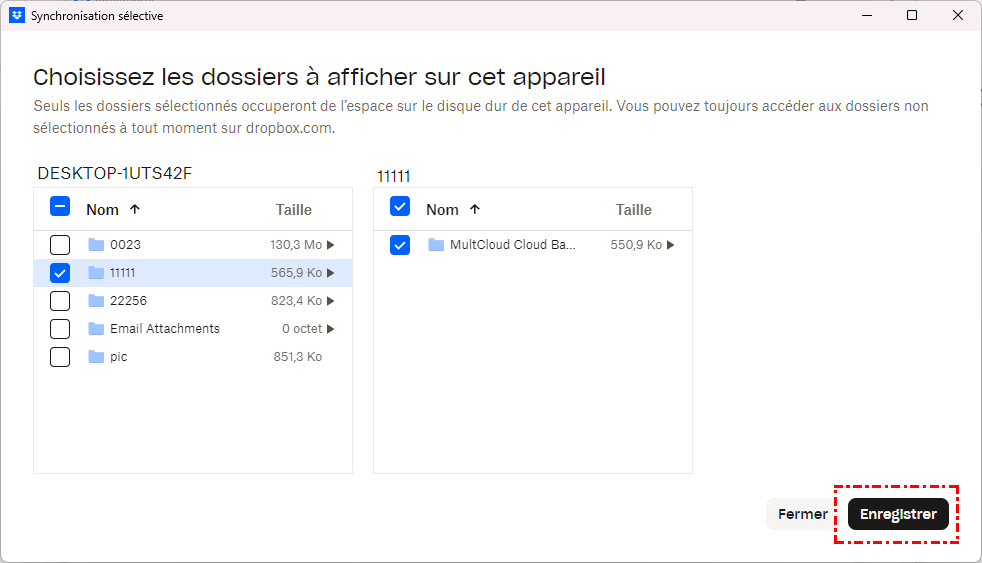
Task: Click the Email Attachments folder icon
Action: [96, 329]
